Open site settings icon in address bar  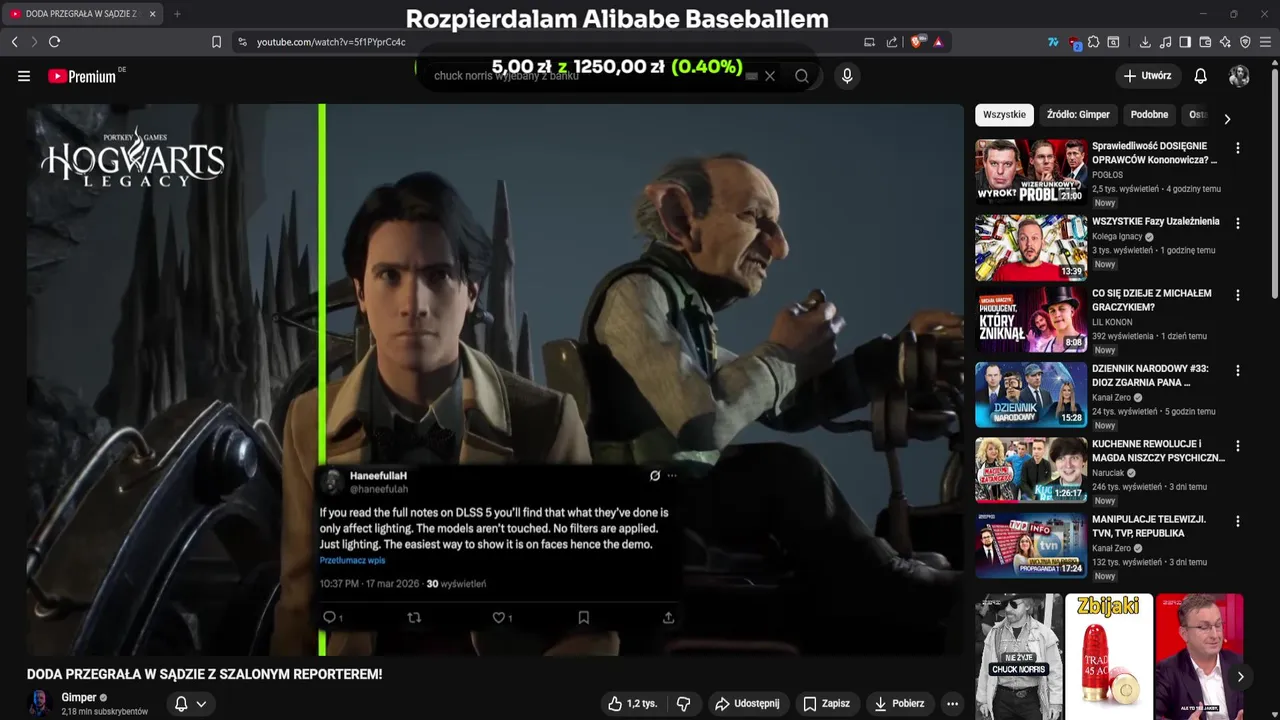[242, 42]
